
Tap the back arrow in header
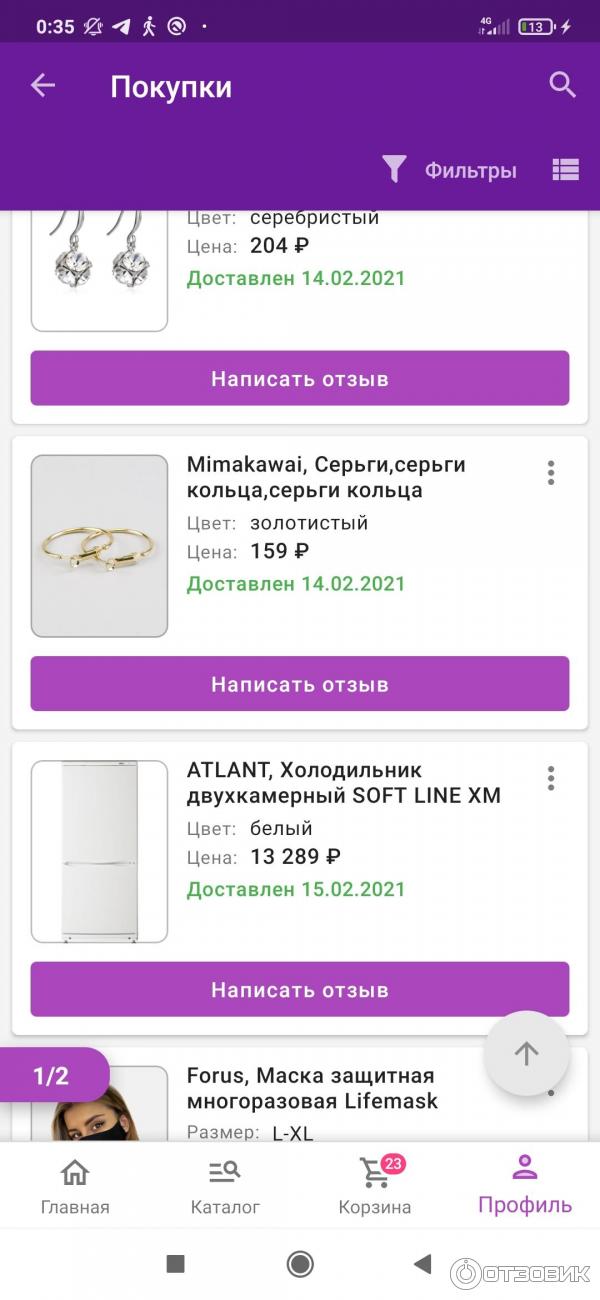[x=42, y=86]
